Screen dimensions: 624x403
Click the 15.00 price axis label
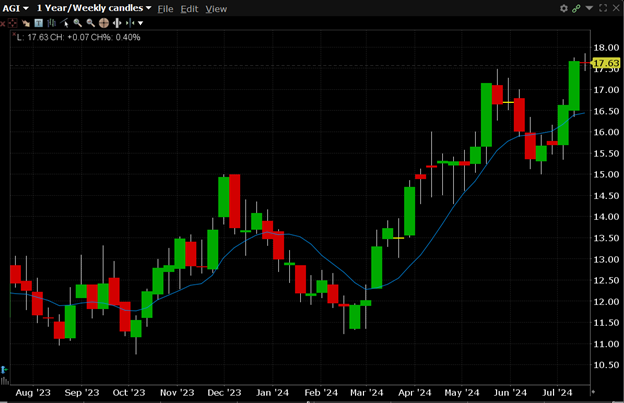click(x=606, y=175)
